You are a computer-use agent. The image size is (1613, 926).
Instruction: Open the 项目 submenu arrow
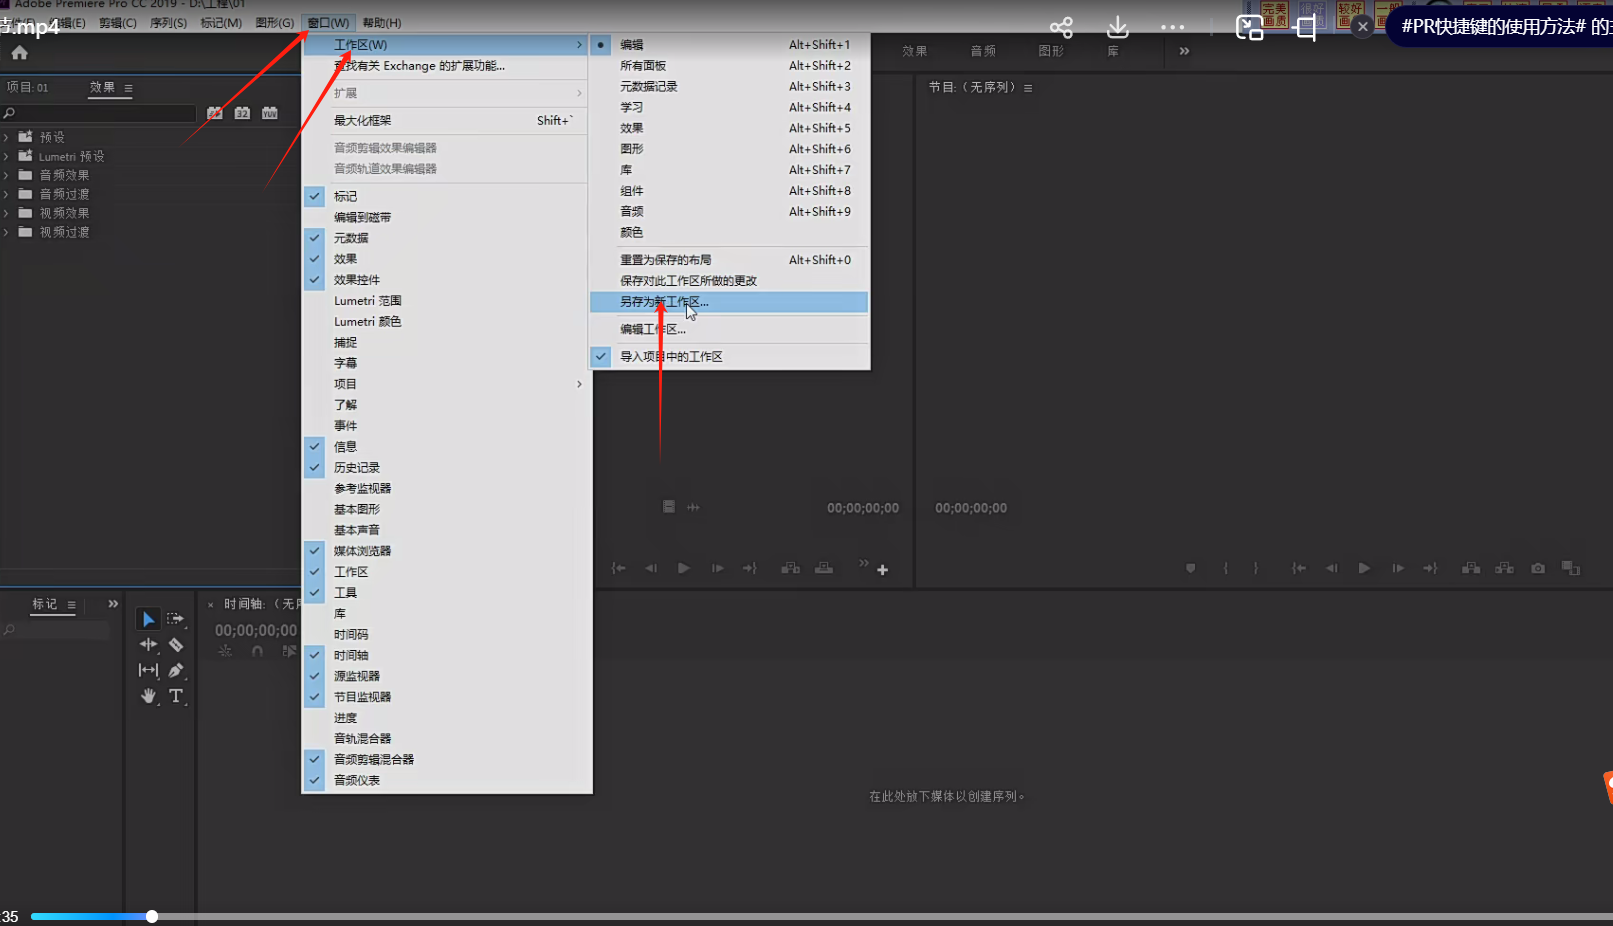tap(578, 384)
